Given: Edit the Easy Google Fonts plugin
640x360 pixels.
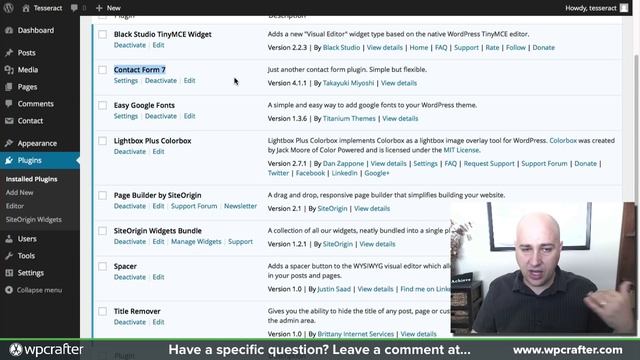Looking at the screenshot, I should pyautogui.click(x=189, y=116).
